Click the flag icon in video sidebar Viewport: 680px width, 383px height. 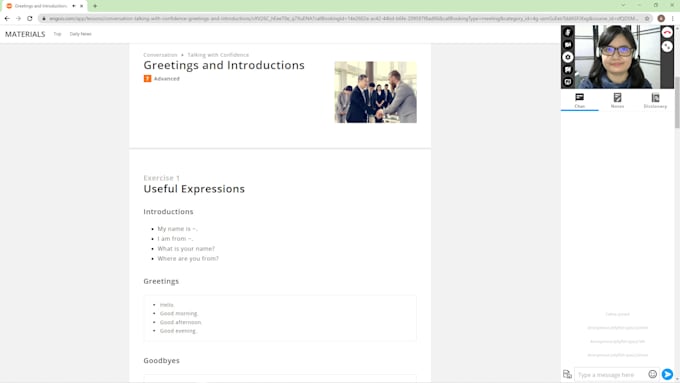[x=568, y=69]
